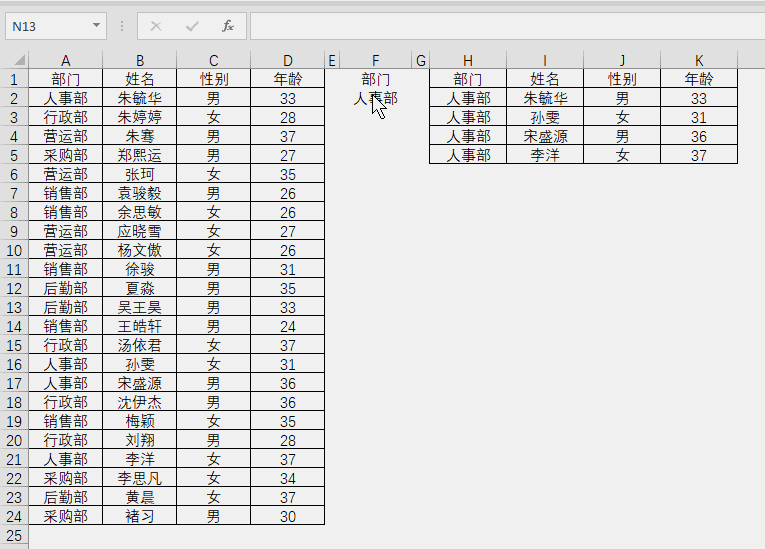
Task: Open the Insert Function fx dialog
Action: tap(228, 26)
